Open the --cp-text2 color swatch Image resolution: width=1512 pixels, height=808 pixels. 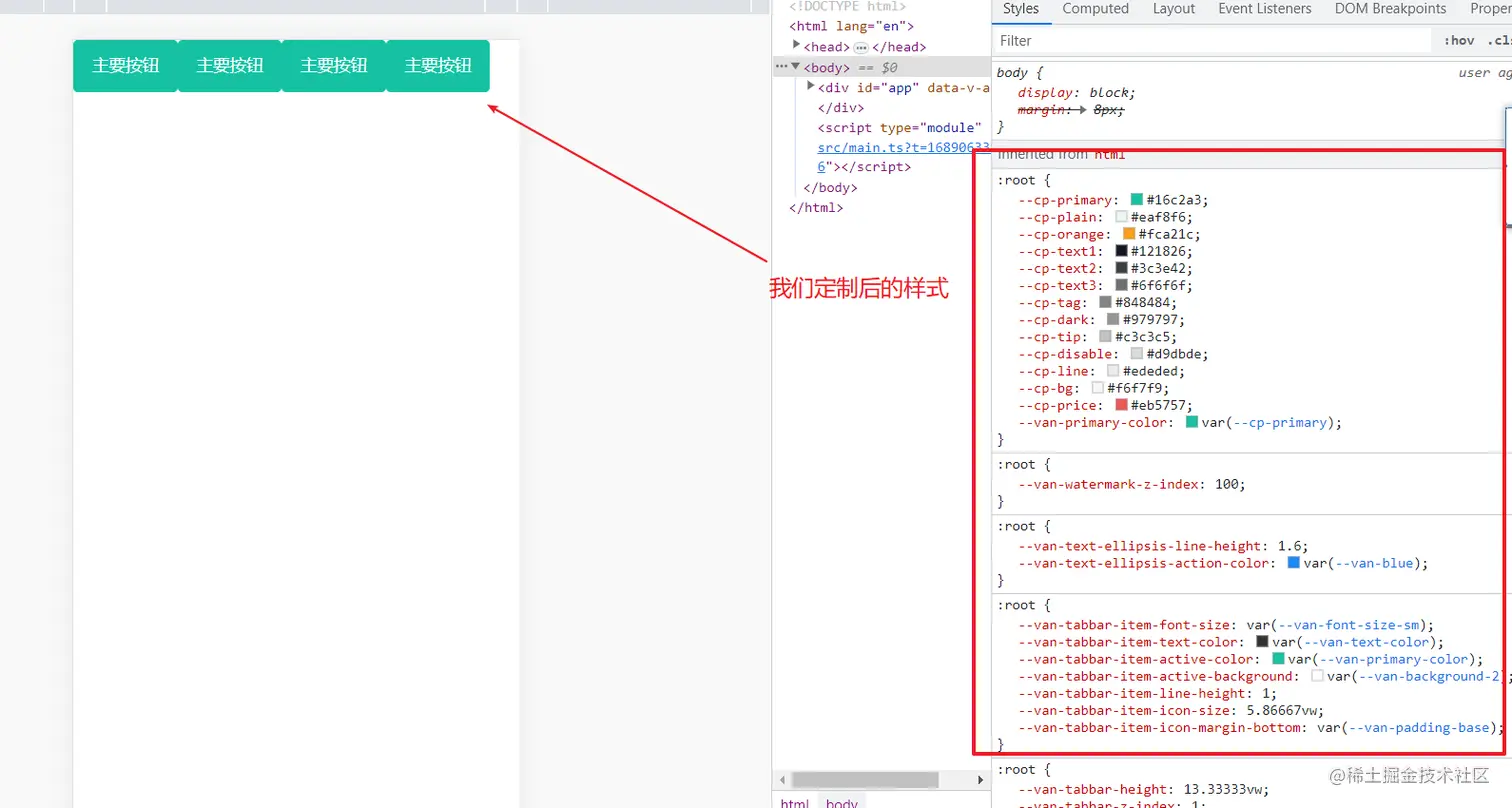tap(1122, 268)
